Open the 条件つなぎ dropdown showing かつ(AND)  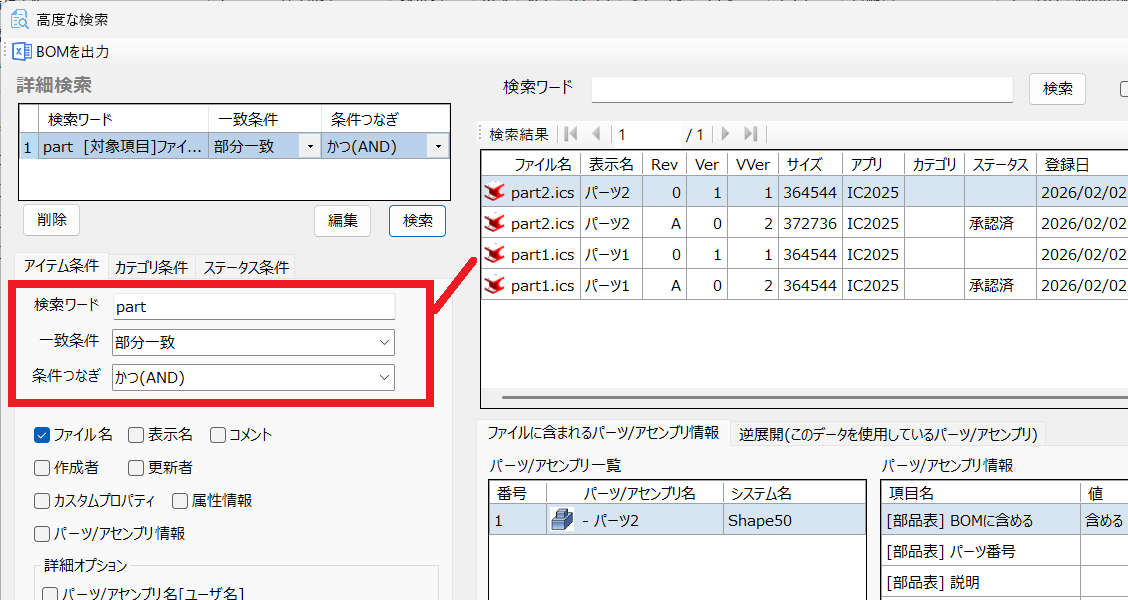pos(383,378)
